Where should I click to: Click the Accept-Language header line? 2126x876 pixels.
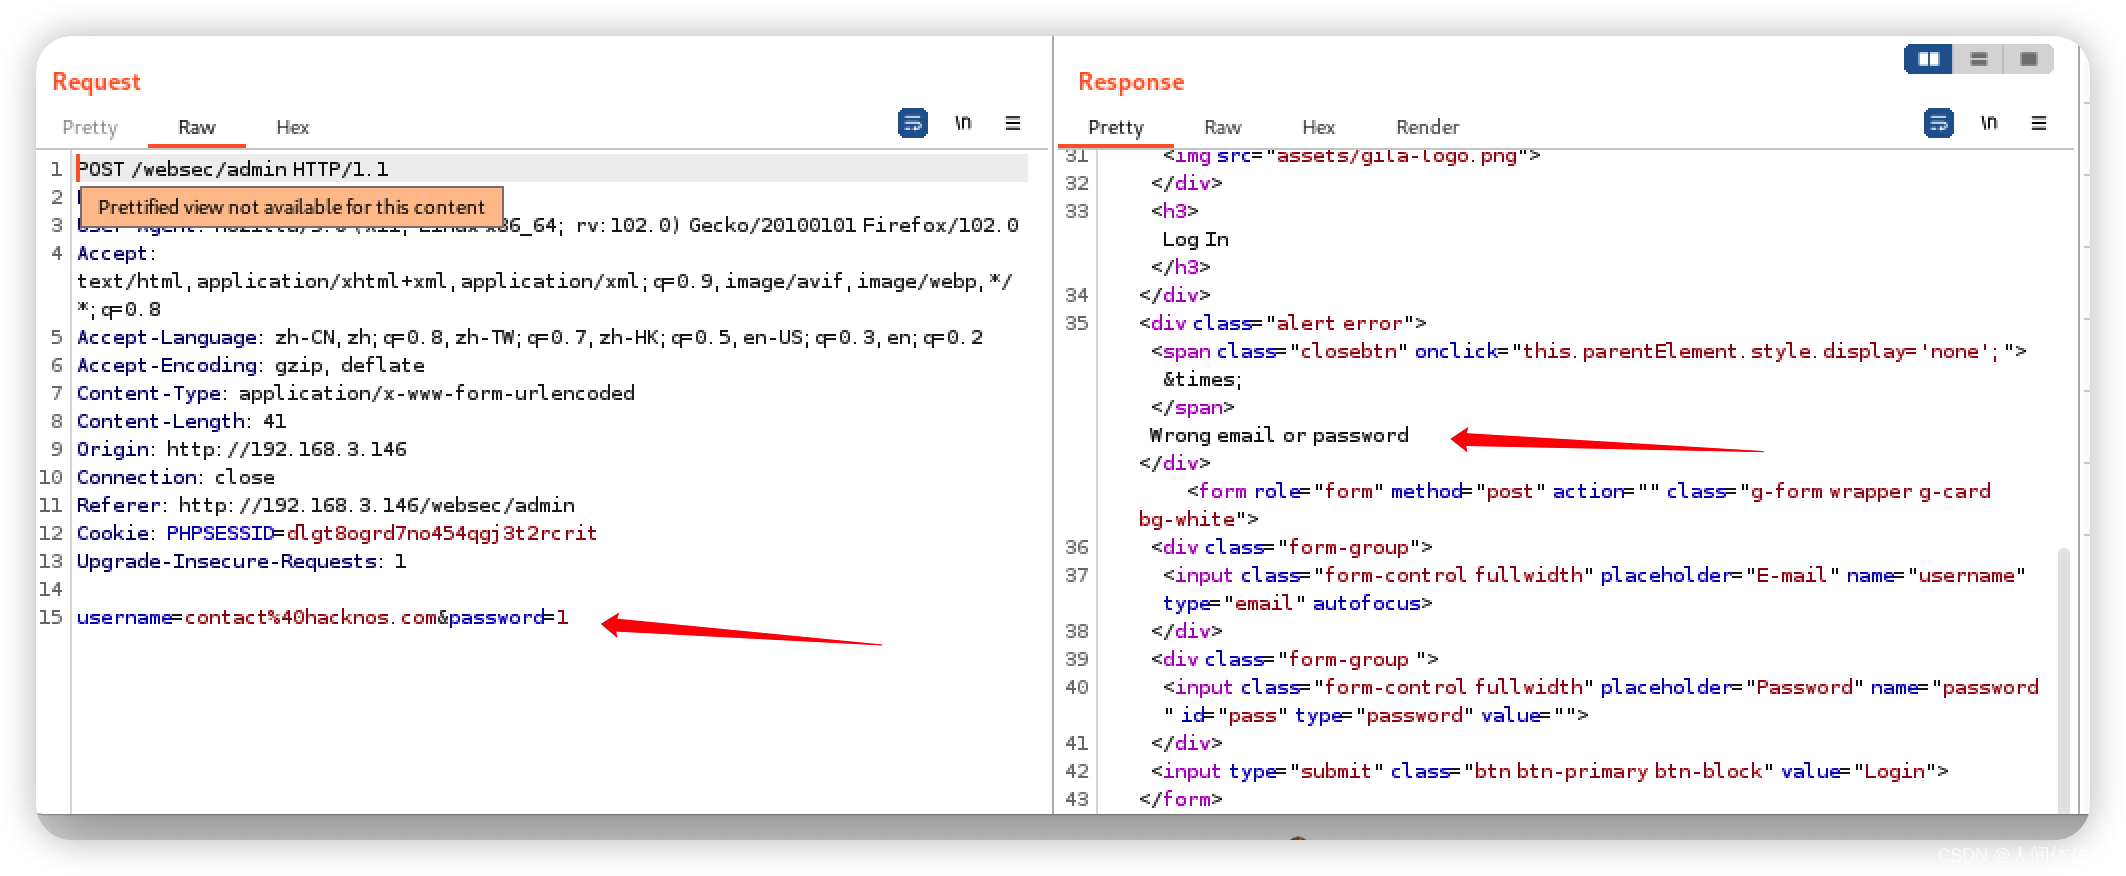pyautogui.click(x=530, y=337)
